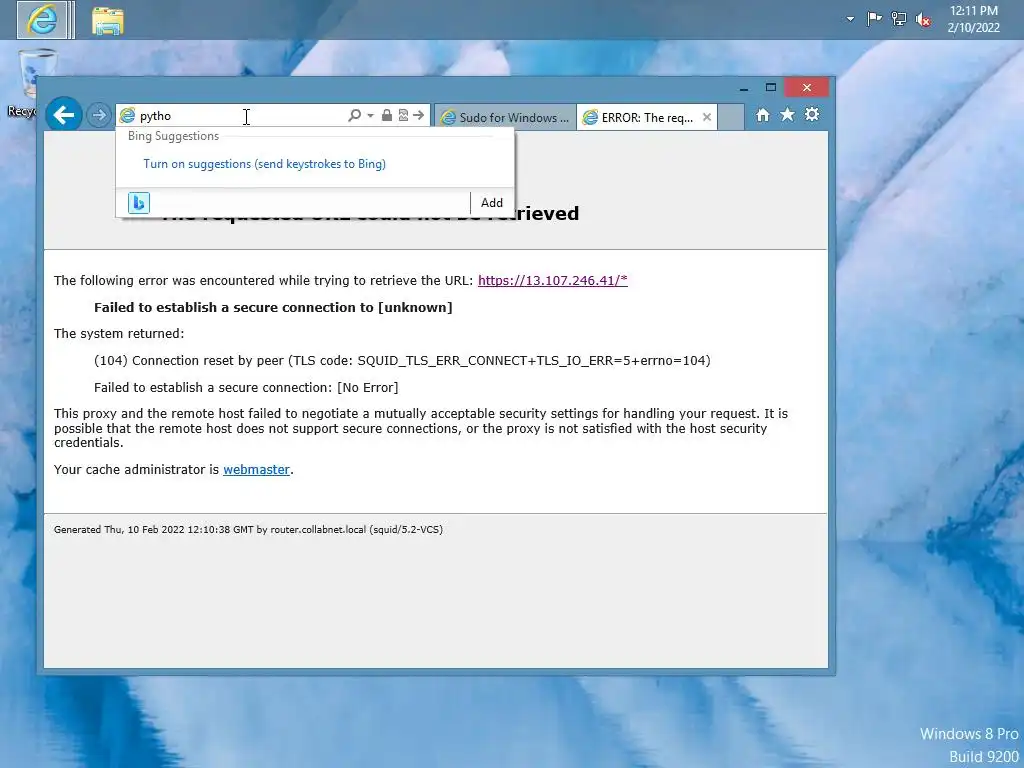Open Favorites with the star icon
The height and width of the screenshot is (768, 1024).
pos(787,115)
